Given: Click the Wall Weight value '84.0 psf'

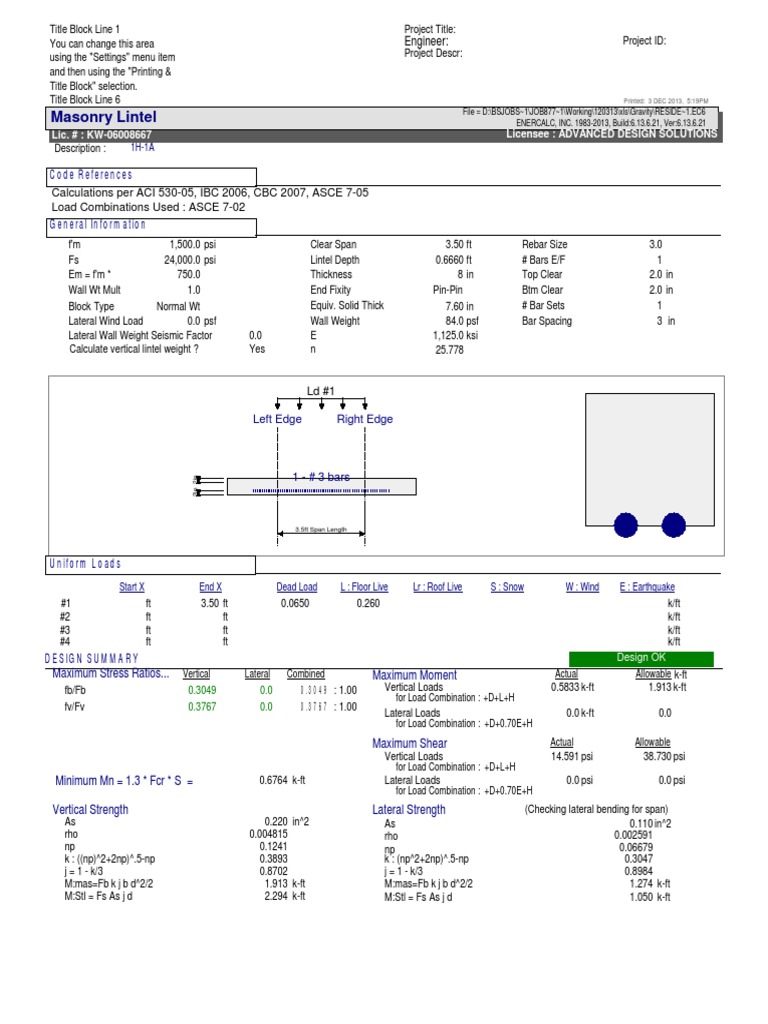Looking at the screenshot, I should pos(462,321).
